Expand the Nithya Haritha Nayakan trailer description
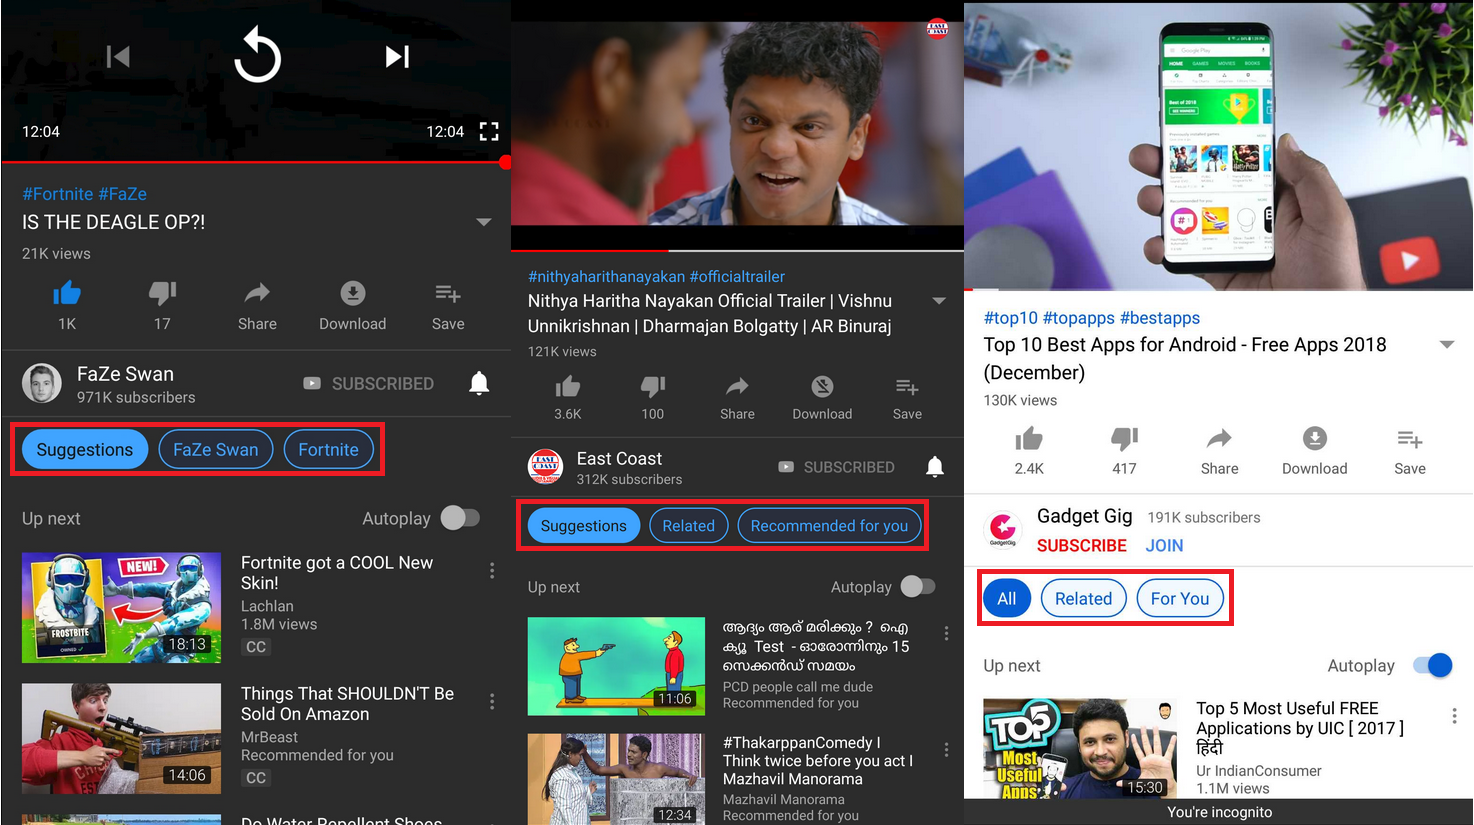The width and height of the screenshot is (1474, 825). pos(939,301)
